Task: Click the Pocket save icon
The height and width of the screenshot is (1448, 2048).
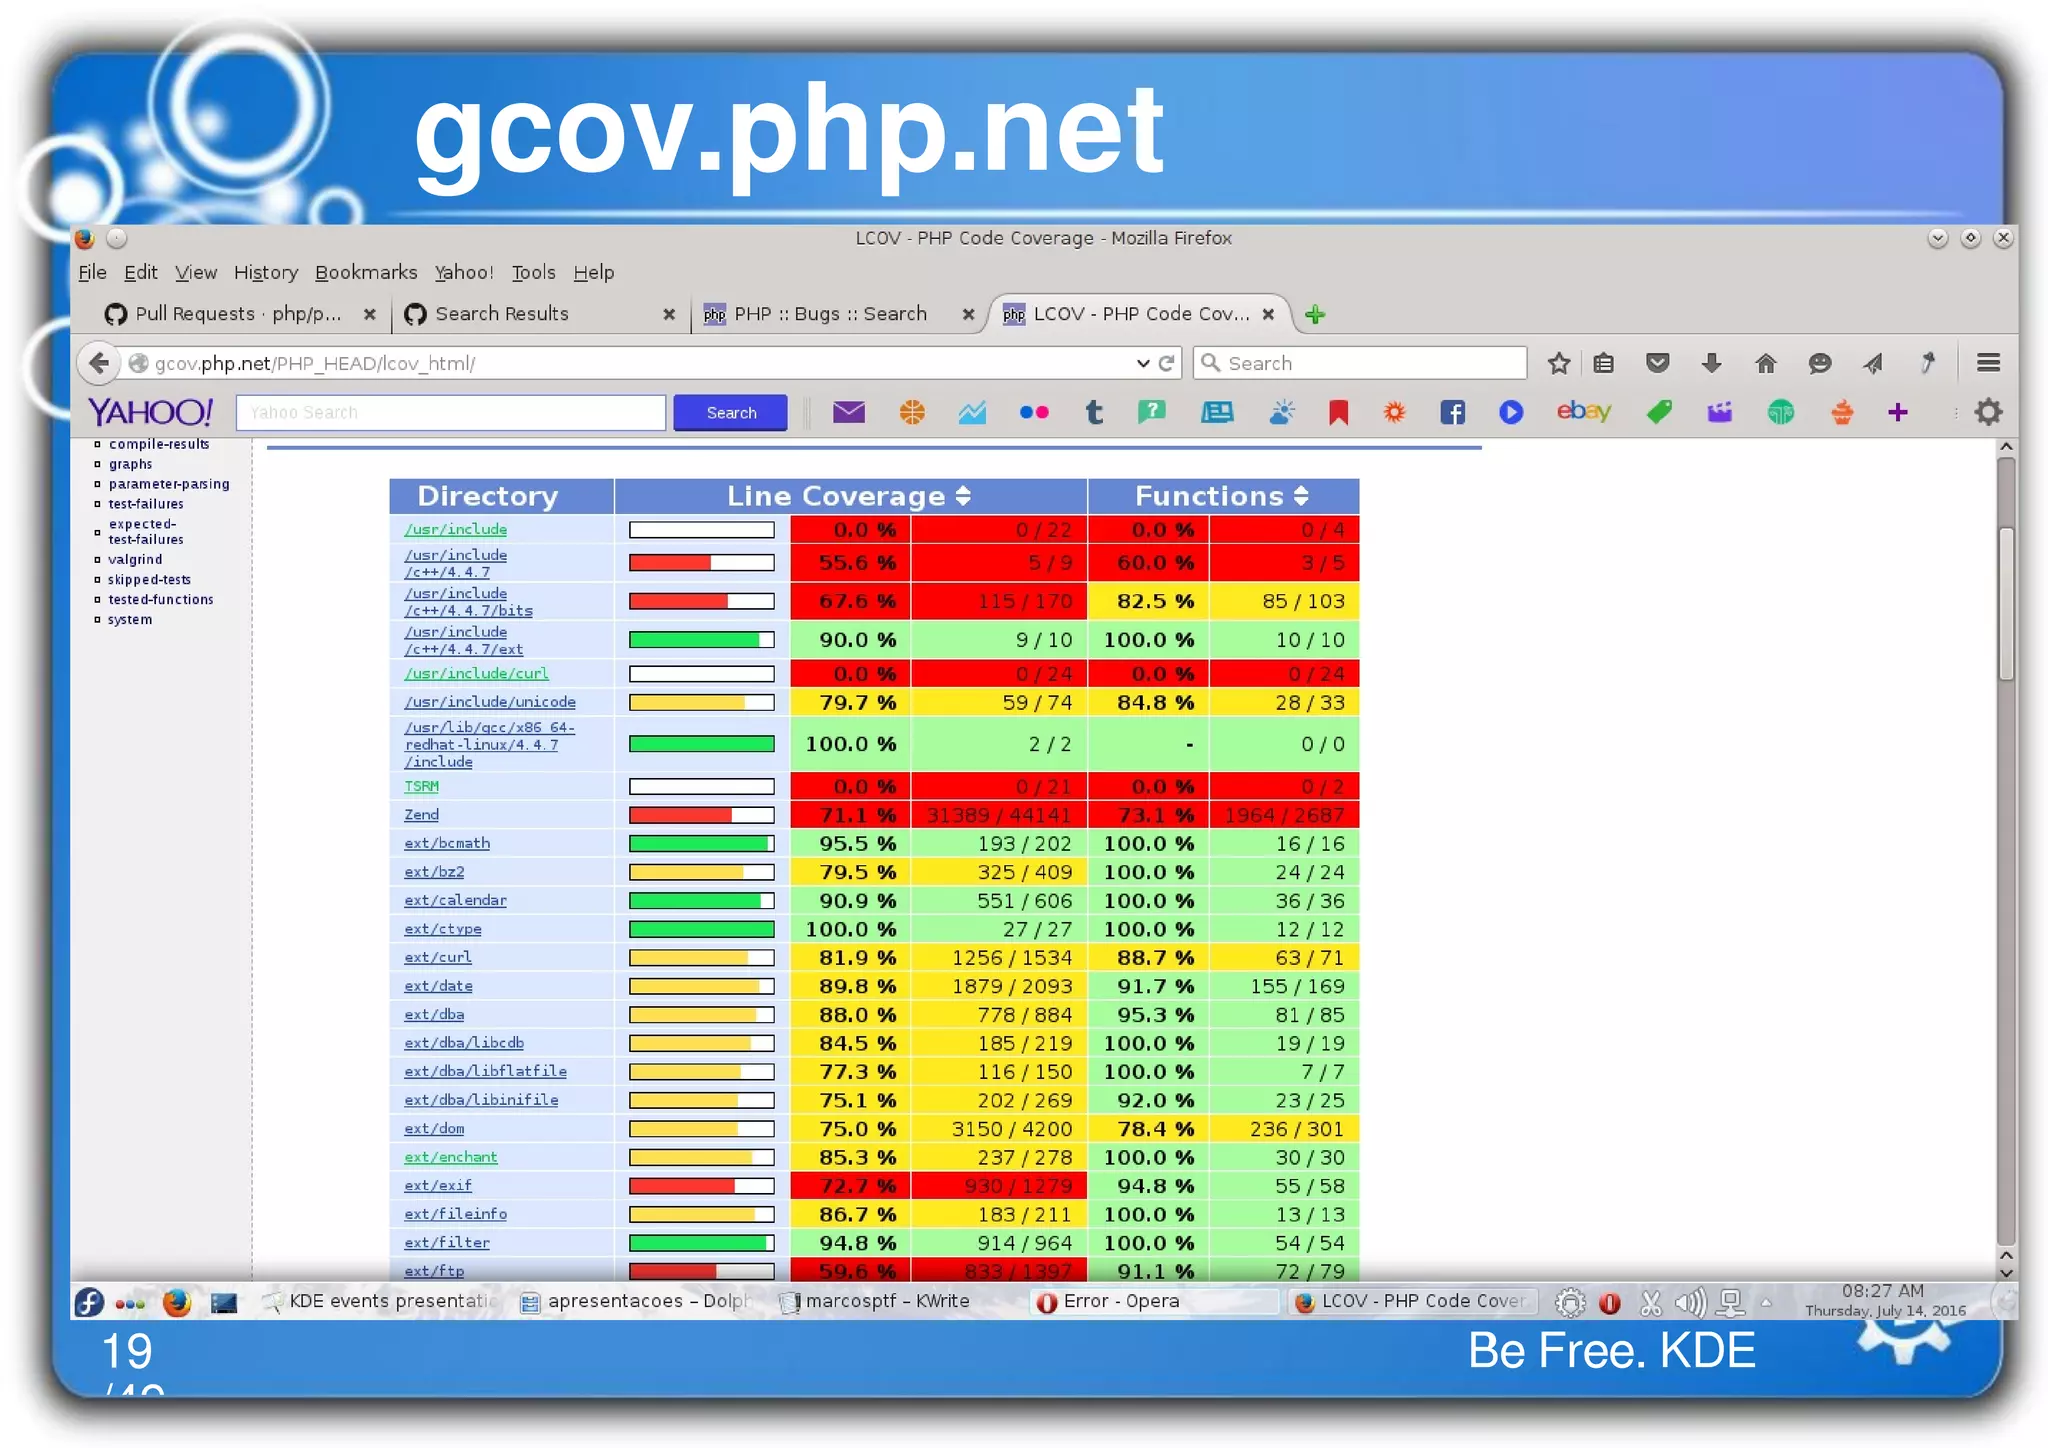Action: (x=1657, y=363)
